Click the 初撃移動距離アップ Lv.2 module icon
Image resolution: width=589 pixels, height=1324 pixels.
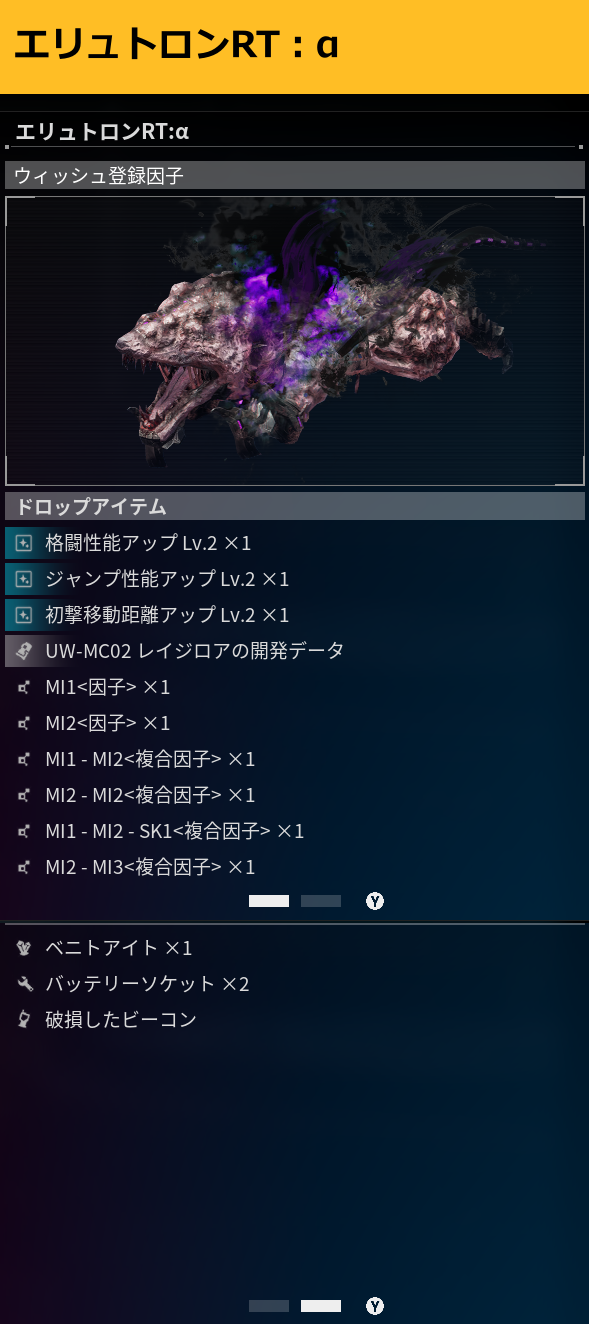[x=24, y=615]
